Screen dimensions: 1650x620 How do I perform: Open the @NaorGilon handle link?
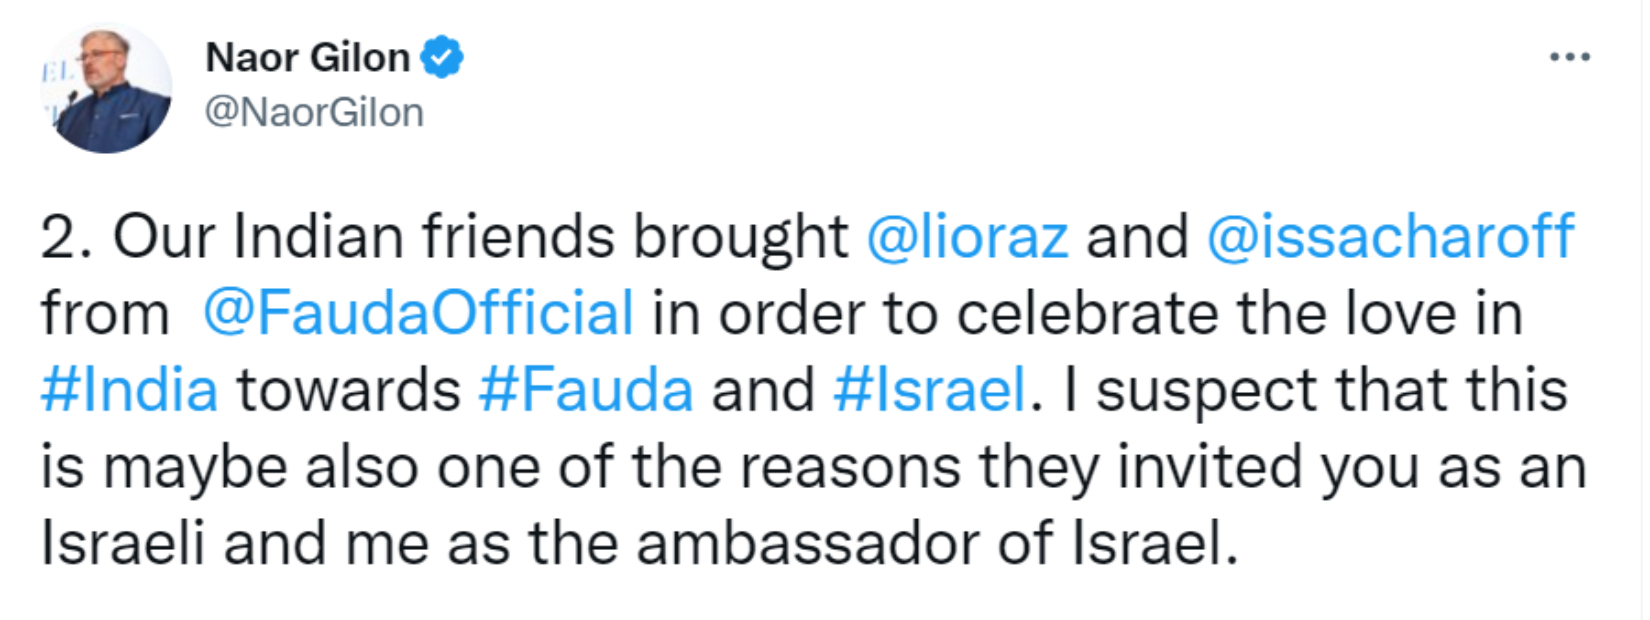(314, 112)
